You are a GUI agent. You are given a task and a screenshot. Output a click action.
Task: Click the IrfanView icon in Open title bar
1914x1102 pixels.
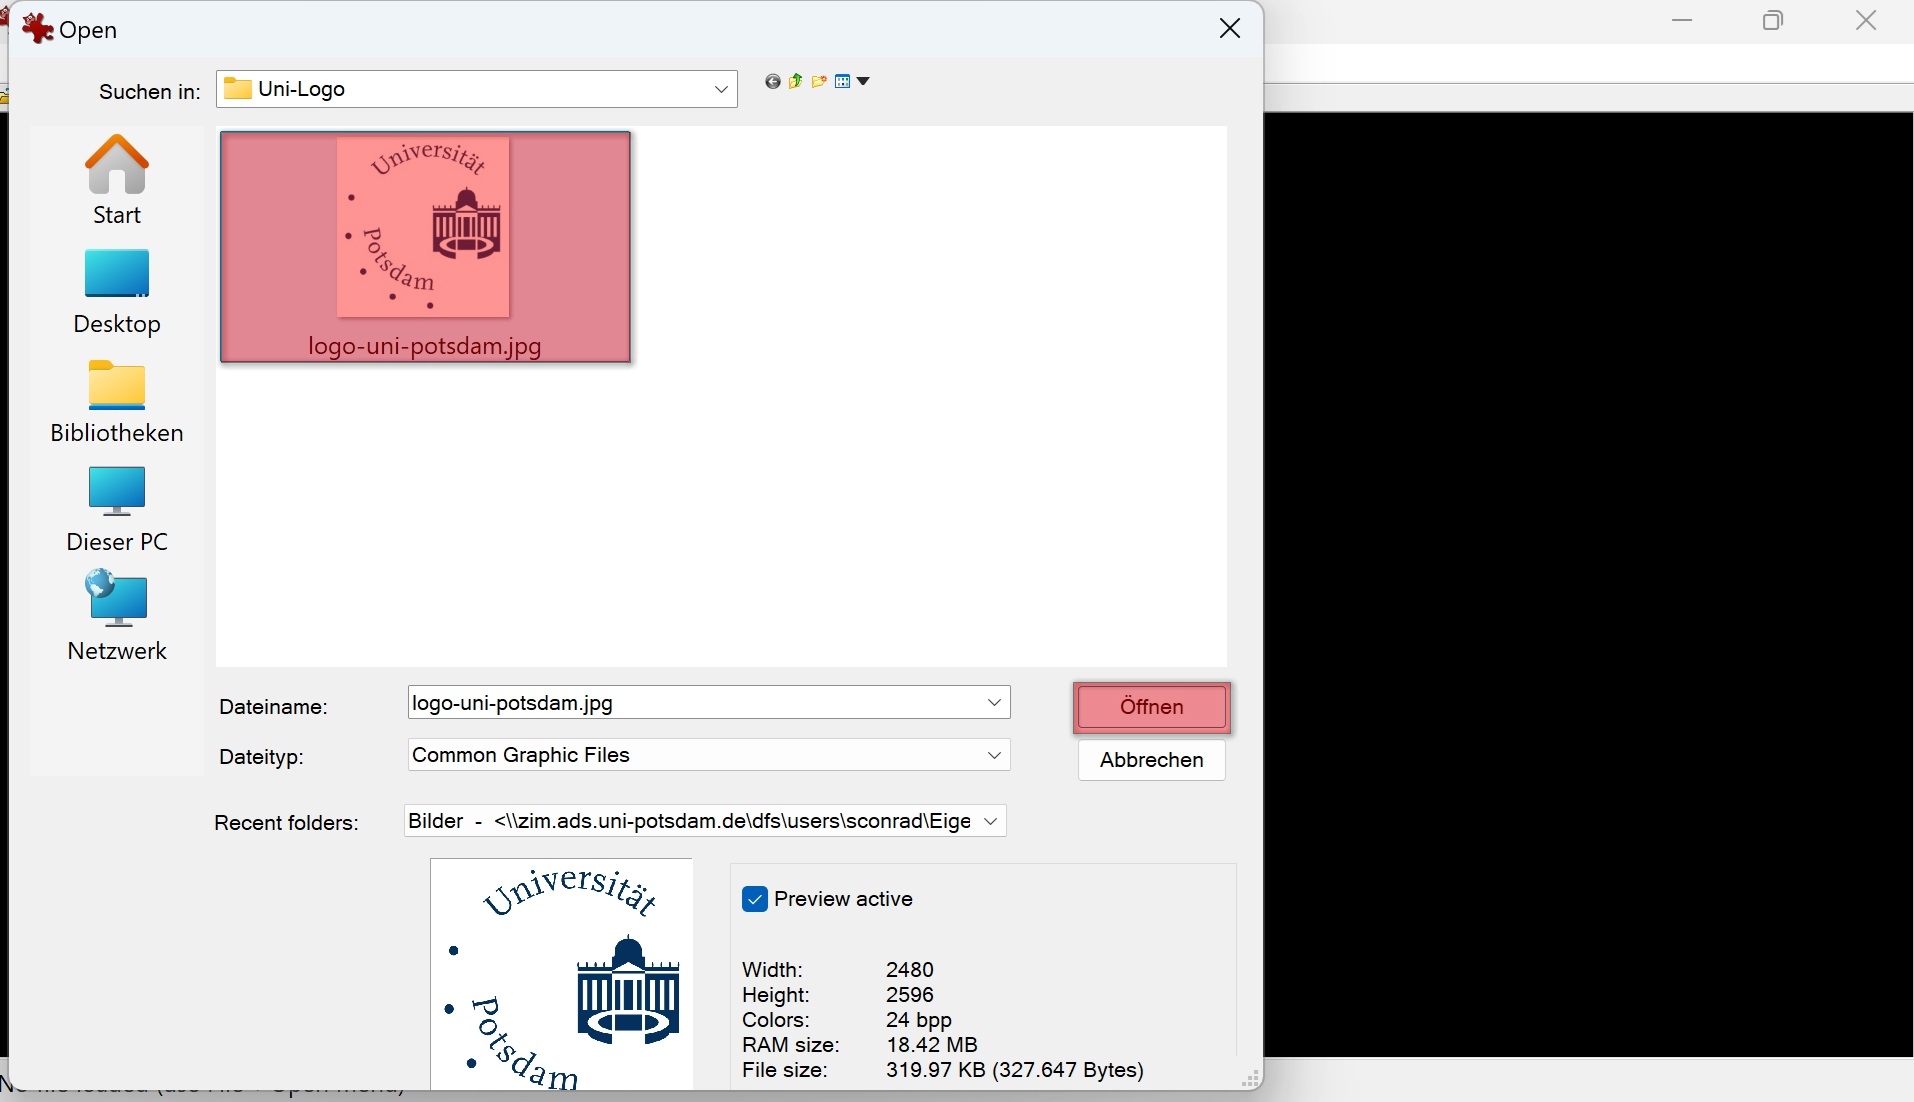[x=38, y=29]
